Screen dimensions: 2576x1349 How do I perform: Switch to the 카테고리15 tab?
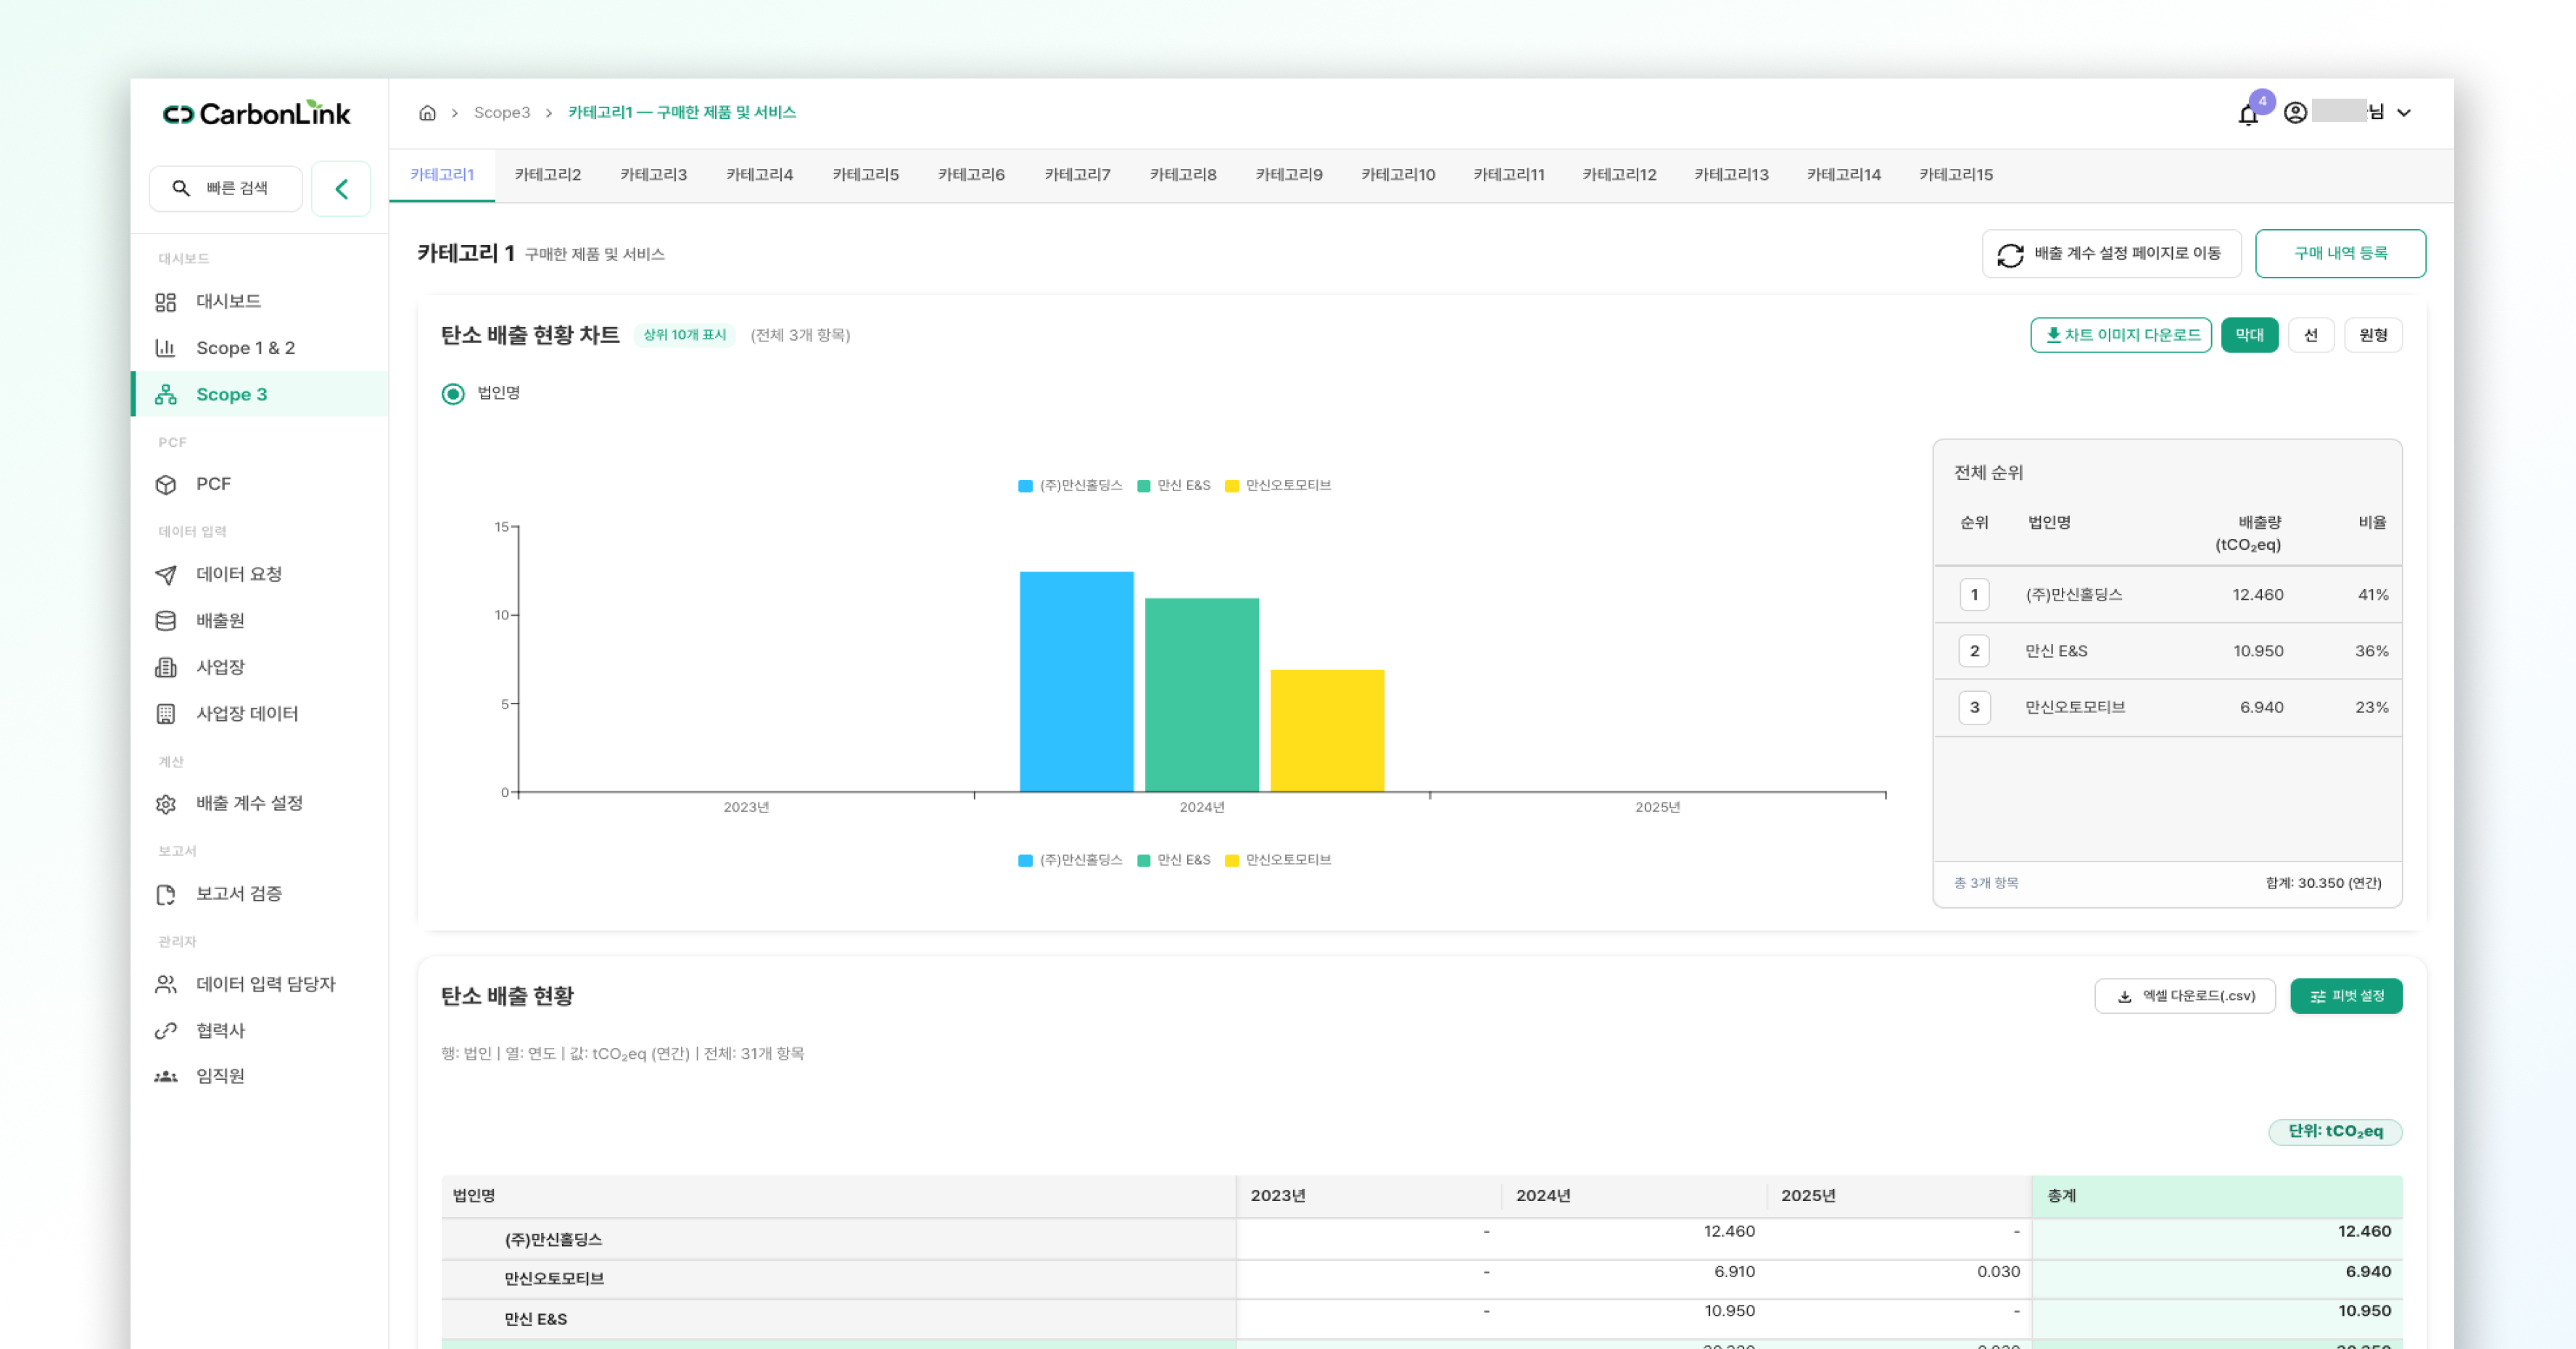1955,175
